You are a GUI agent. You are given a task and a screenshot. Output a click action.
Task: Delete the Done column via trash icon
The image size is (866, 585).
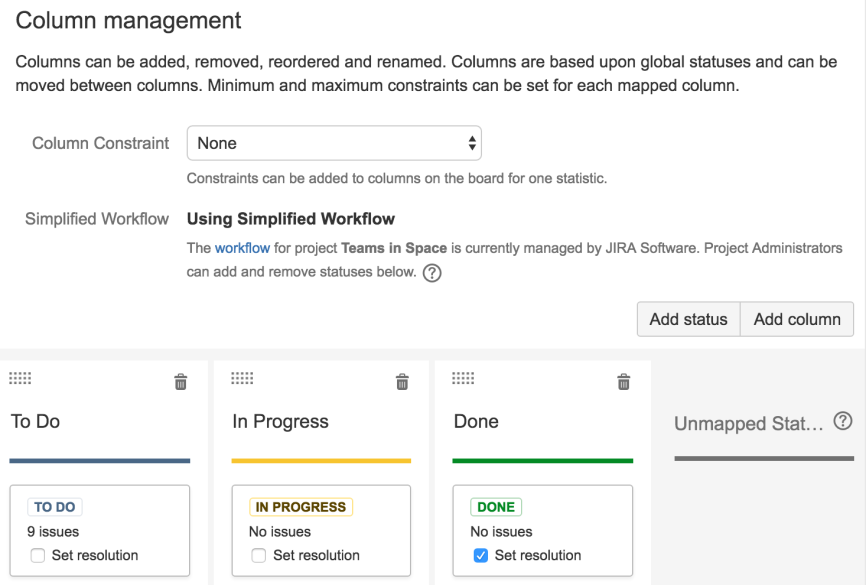point(624,381)
